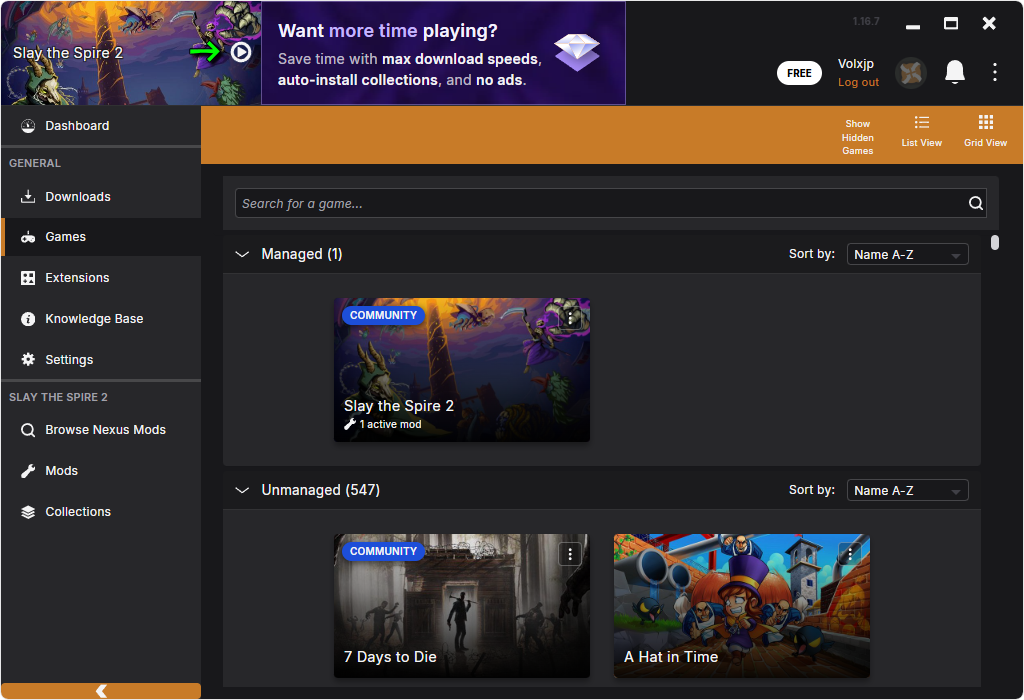Open the Slay the Spire 2 card options menu
The width and height of the screenshot is (1024, 700).
[570, 318]
